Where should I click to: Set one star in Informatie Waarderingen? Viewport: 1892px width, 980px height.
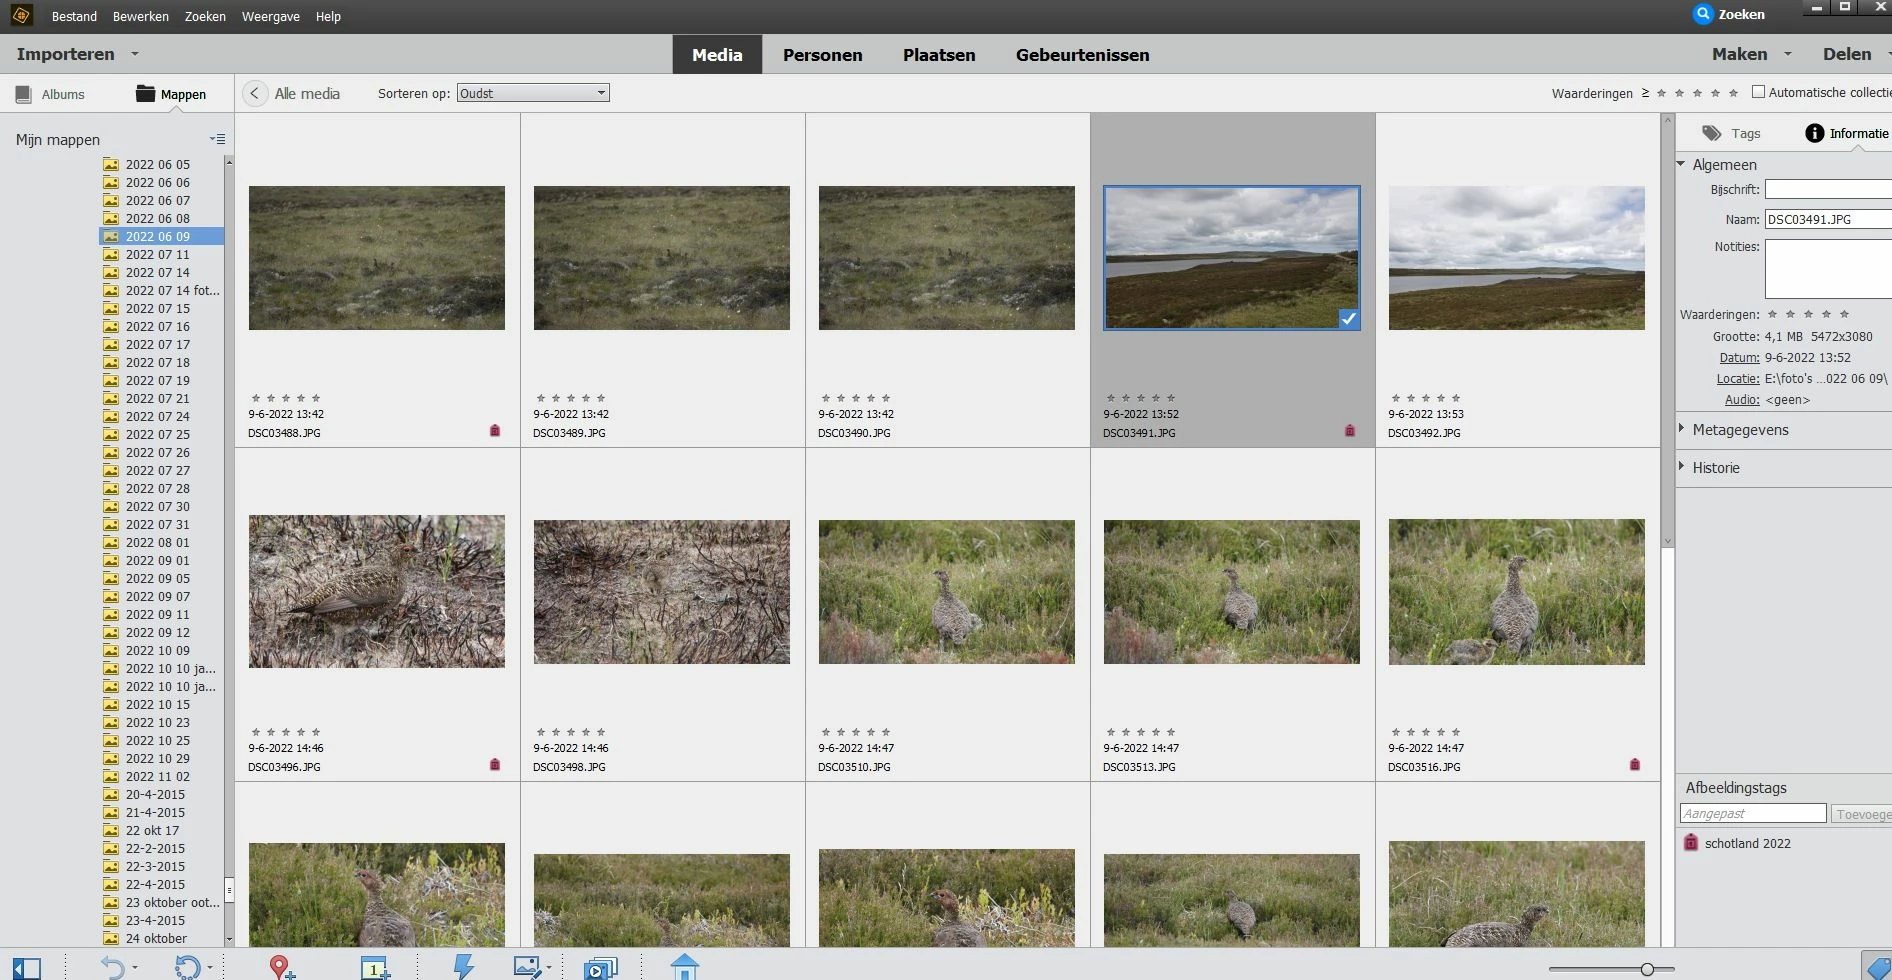pos(1773,314)
